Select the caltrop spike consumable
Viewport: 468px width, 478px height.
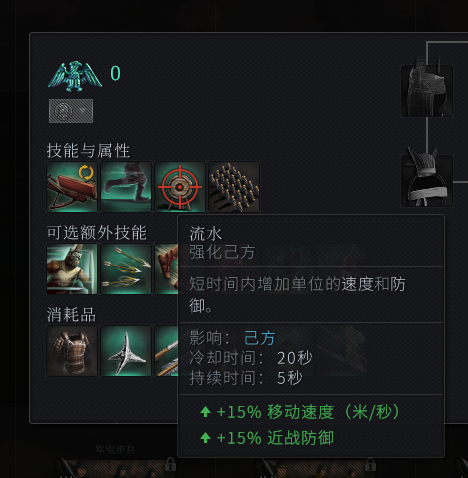[126, 351]
